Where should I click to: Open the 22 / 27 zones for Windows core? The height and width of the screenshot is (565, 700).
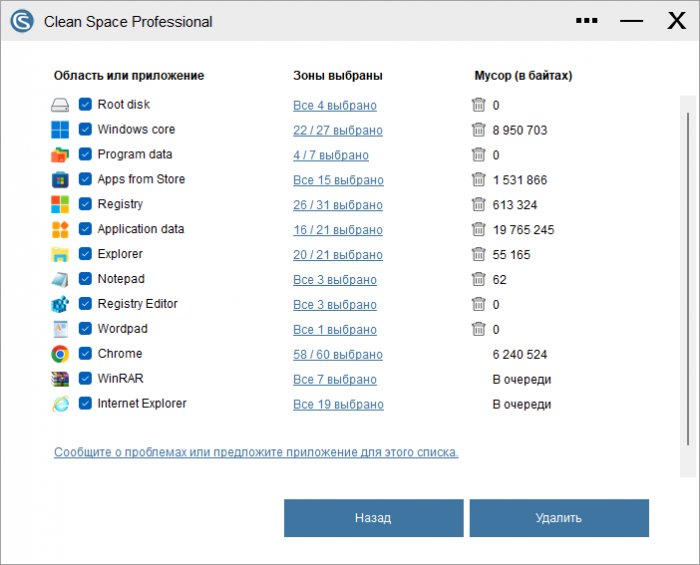[x=337, y=130]
